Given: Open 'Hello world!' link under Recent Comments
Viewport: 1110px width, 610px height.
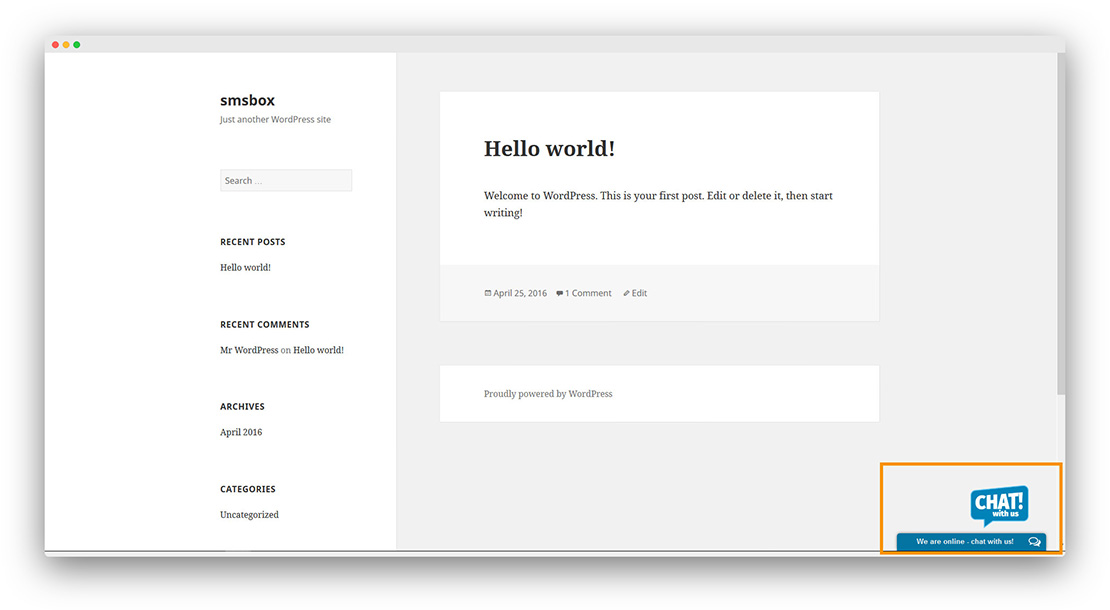Looking at the screenshot, I should click(319, 350).
